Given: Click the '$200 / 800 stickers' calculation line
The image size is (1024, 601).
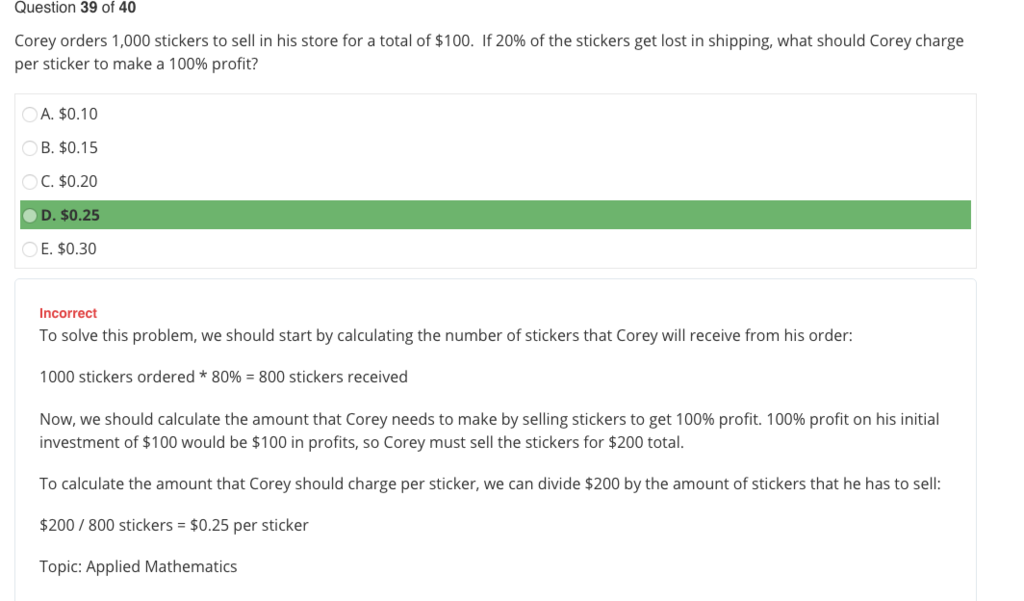Looking at the screenshot, I should tap(173, 525).
